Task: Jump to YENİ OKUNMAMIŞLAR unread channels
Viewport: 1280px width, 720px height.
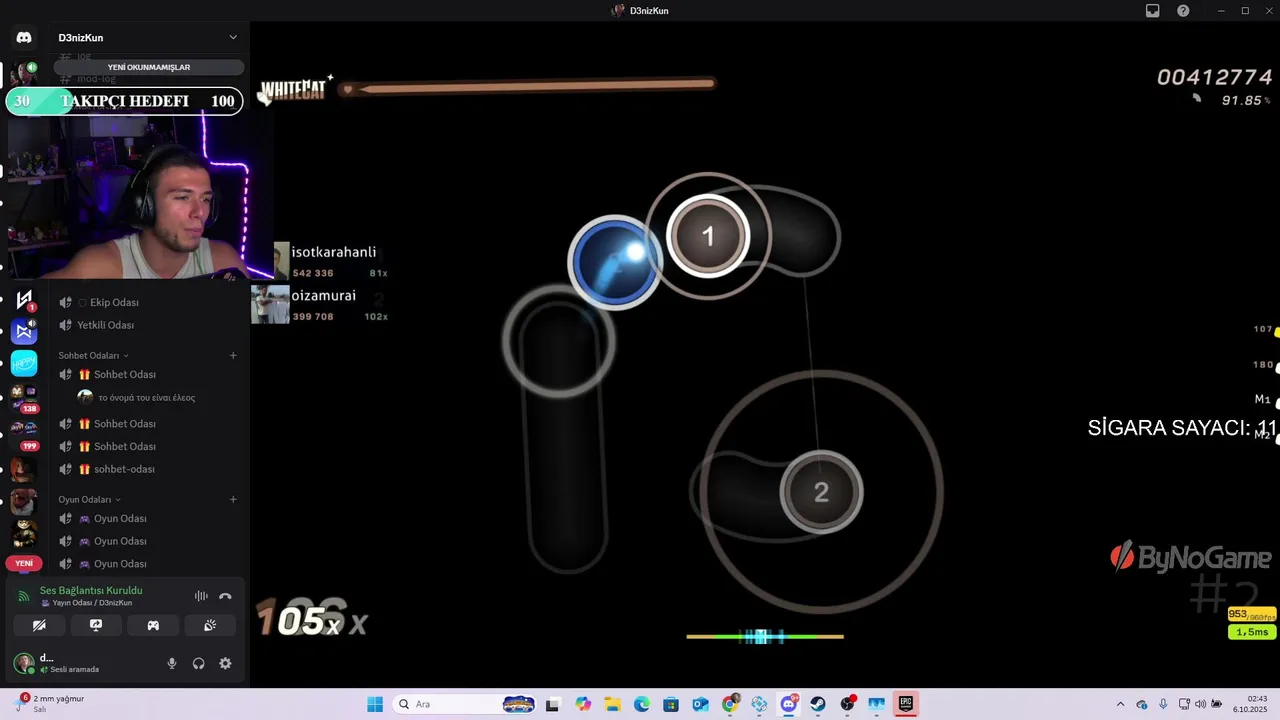Action: click(x=149, y=67)
